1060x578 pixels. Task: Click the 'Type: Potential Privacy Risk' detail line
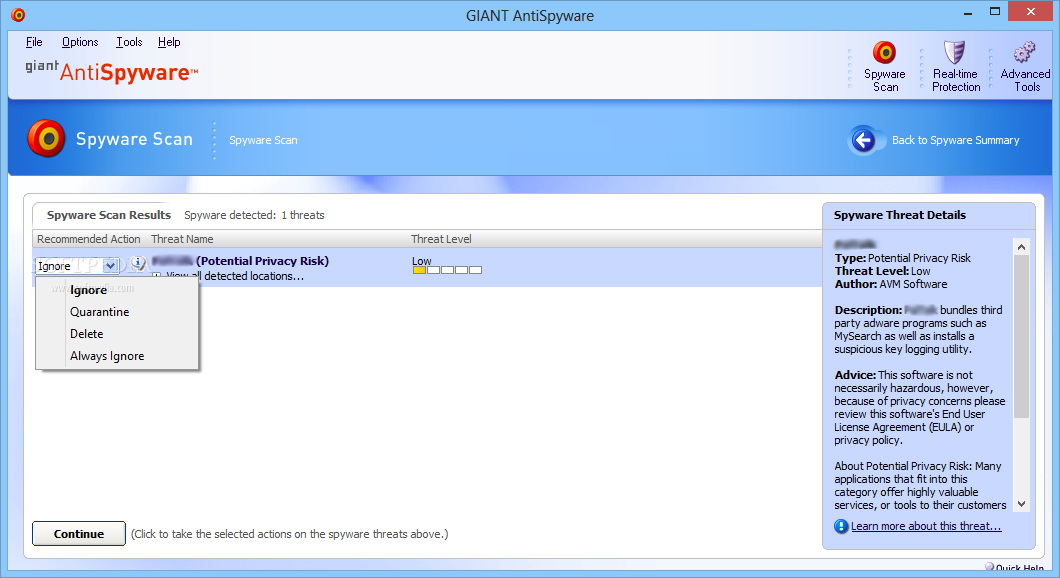coord(902,258)
